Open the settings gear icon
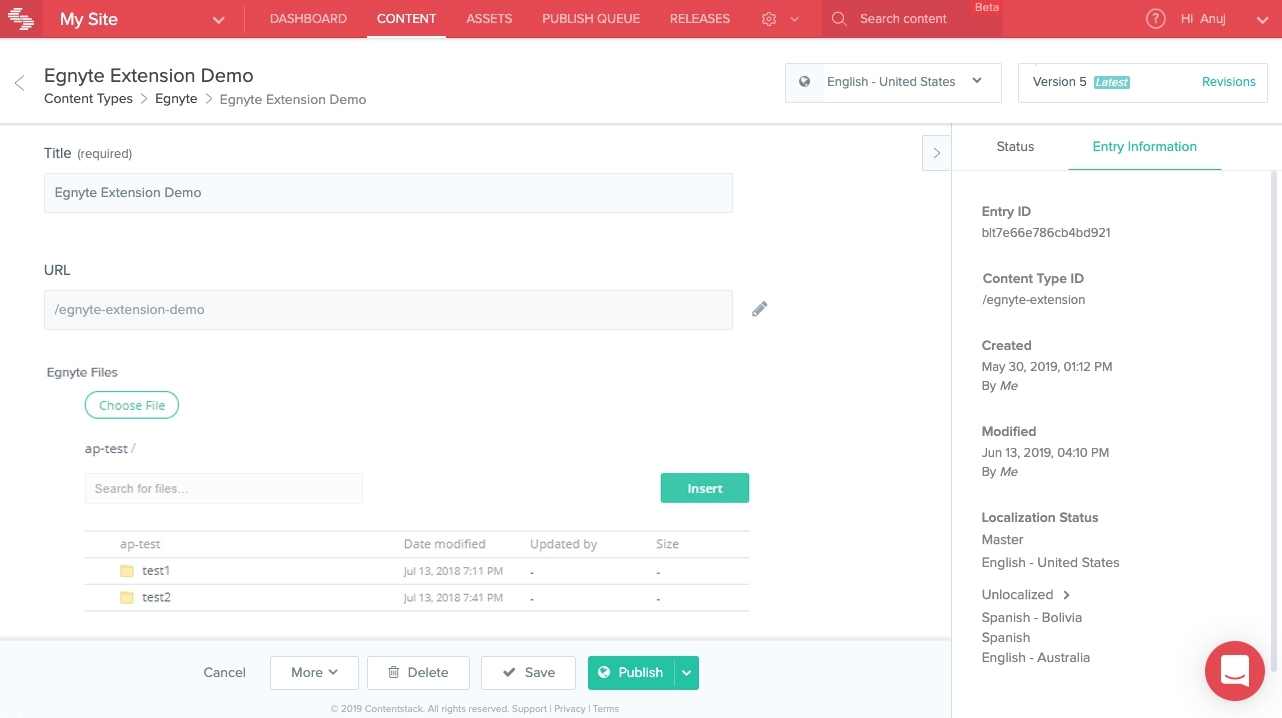Screen dimensions: 1282x718 [769, 19]
